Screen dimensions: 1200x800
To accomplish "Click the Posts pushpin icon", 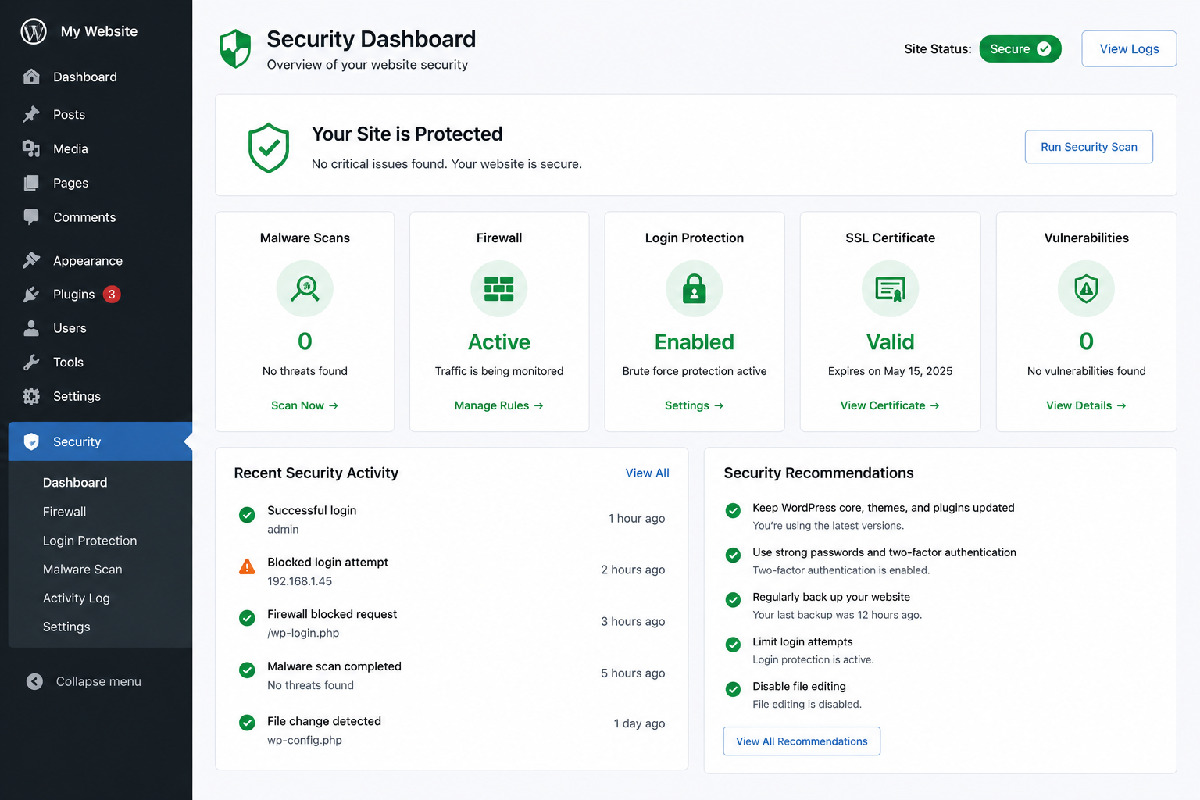I will (x=32, y=114).
